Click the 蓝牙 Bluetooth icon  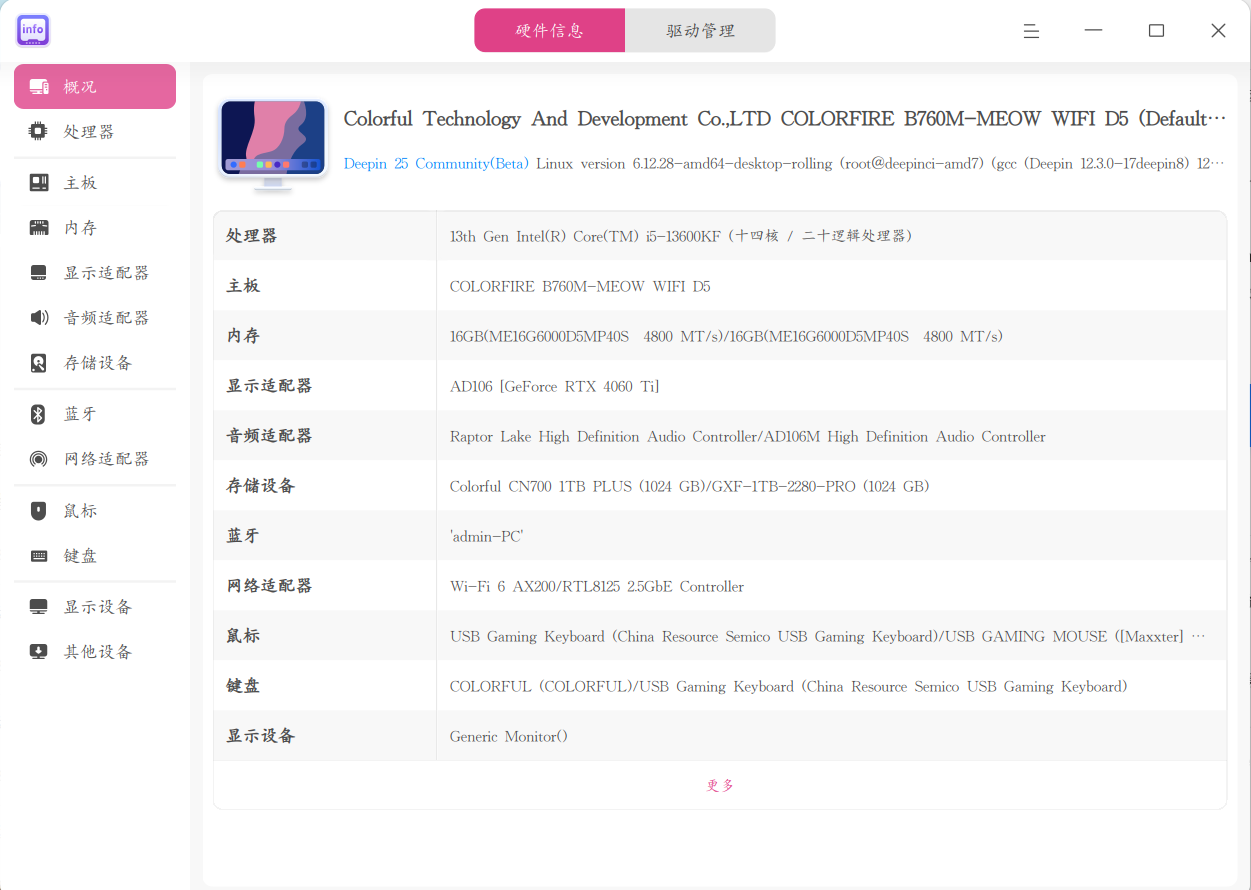pyautogui.click(x=38, y=414)
